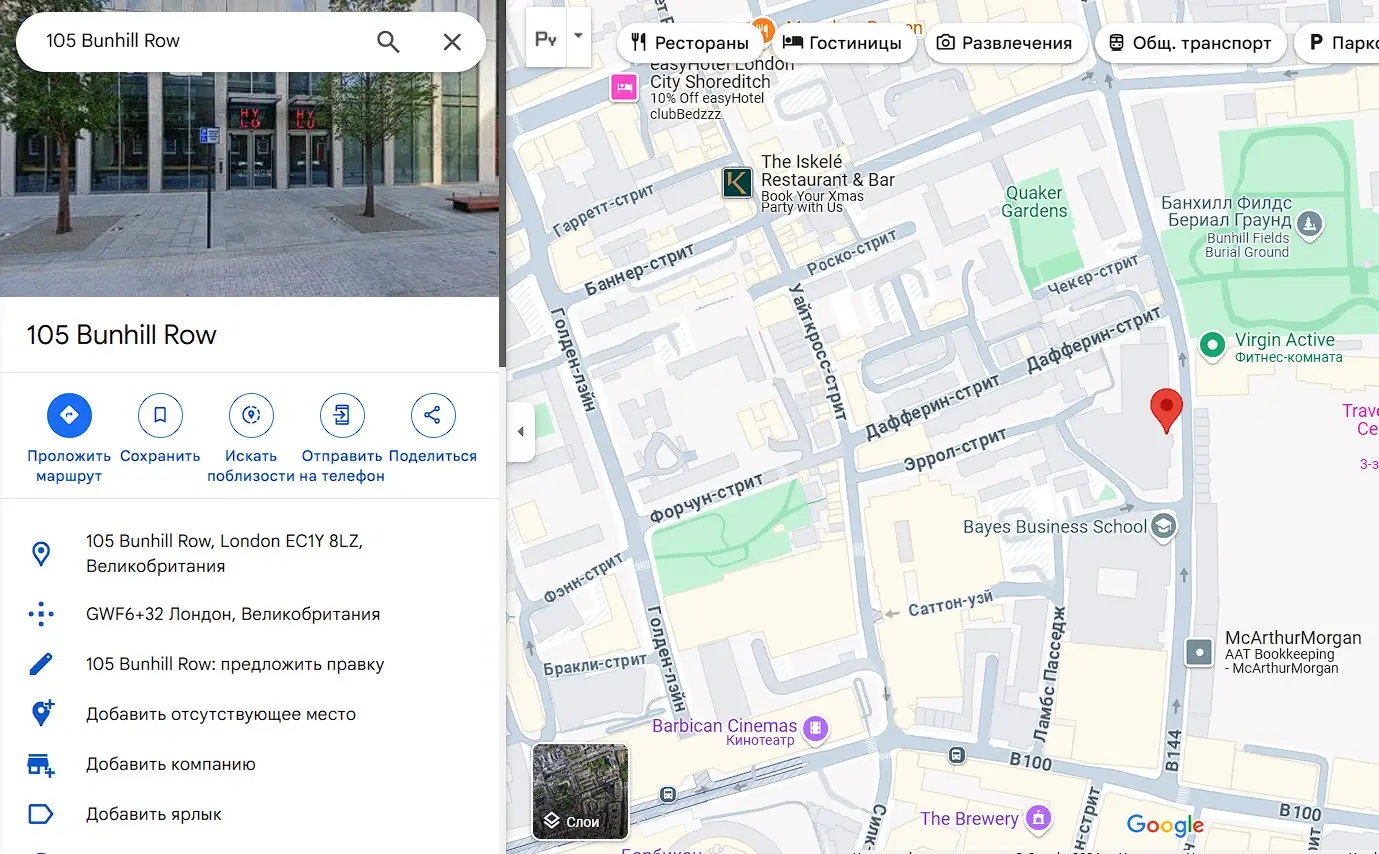Open the Парковки category
This screenshot has width=1379, height=854.
(1349, 42)
